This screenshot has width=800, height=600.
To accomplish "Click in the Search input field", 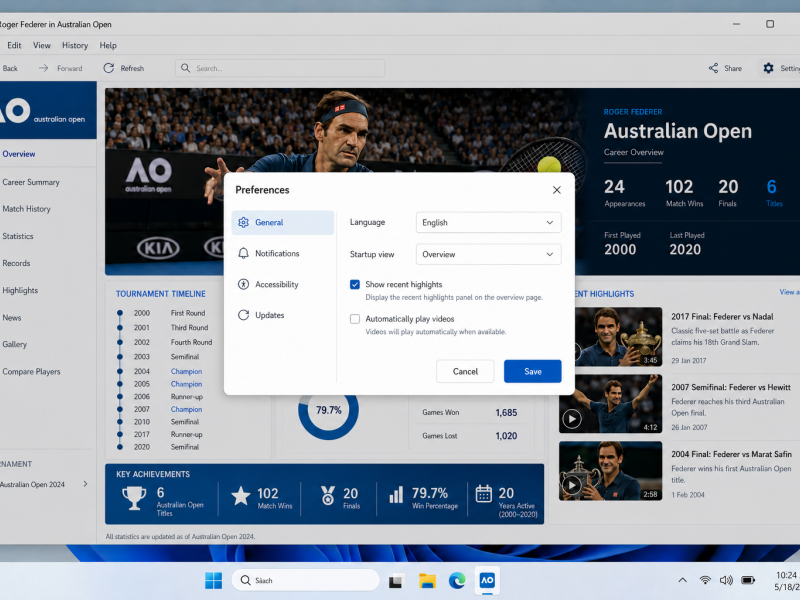I will pos(280,68).
